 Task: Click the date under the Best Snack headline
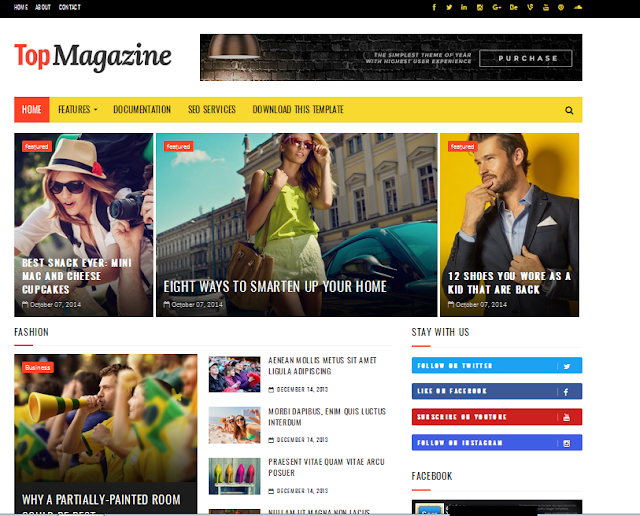[x=51, y=305]
